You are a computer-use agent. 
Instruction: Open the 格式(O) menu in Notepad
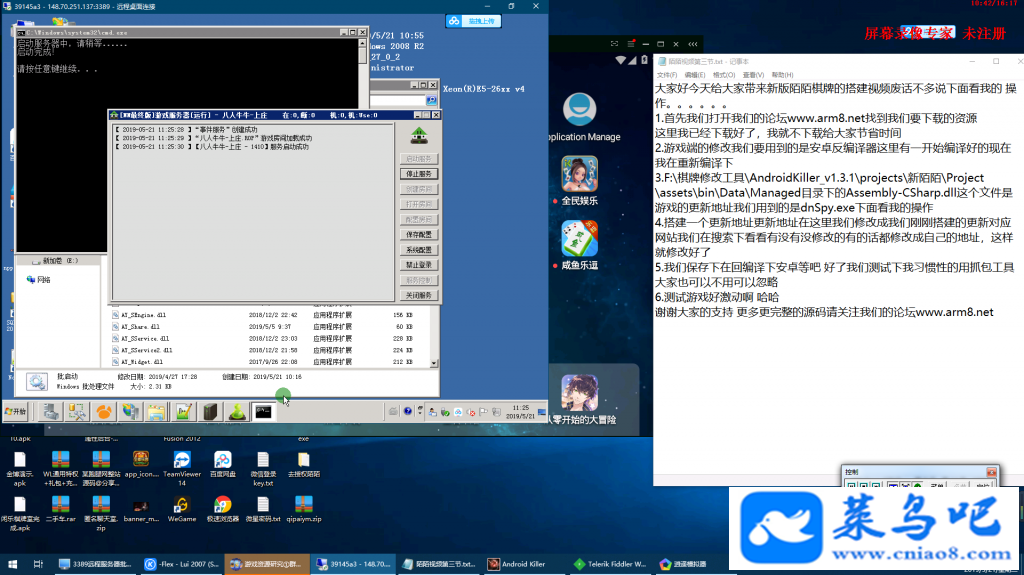click(x=724, y=75)
